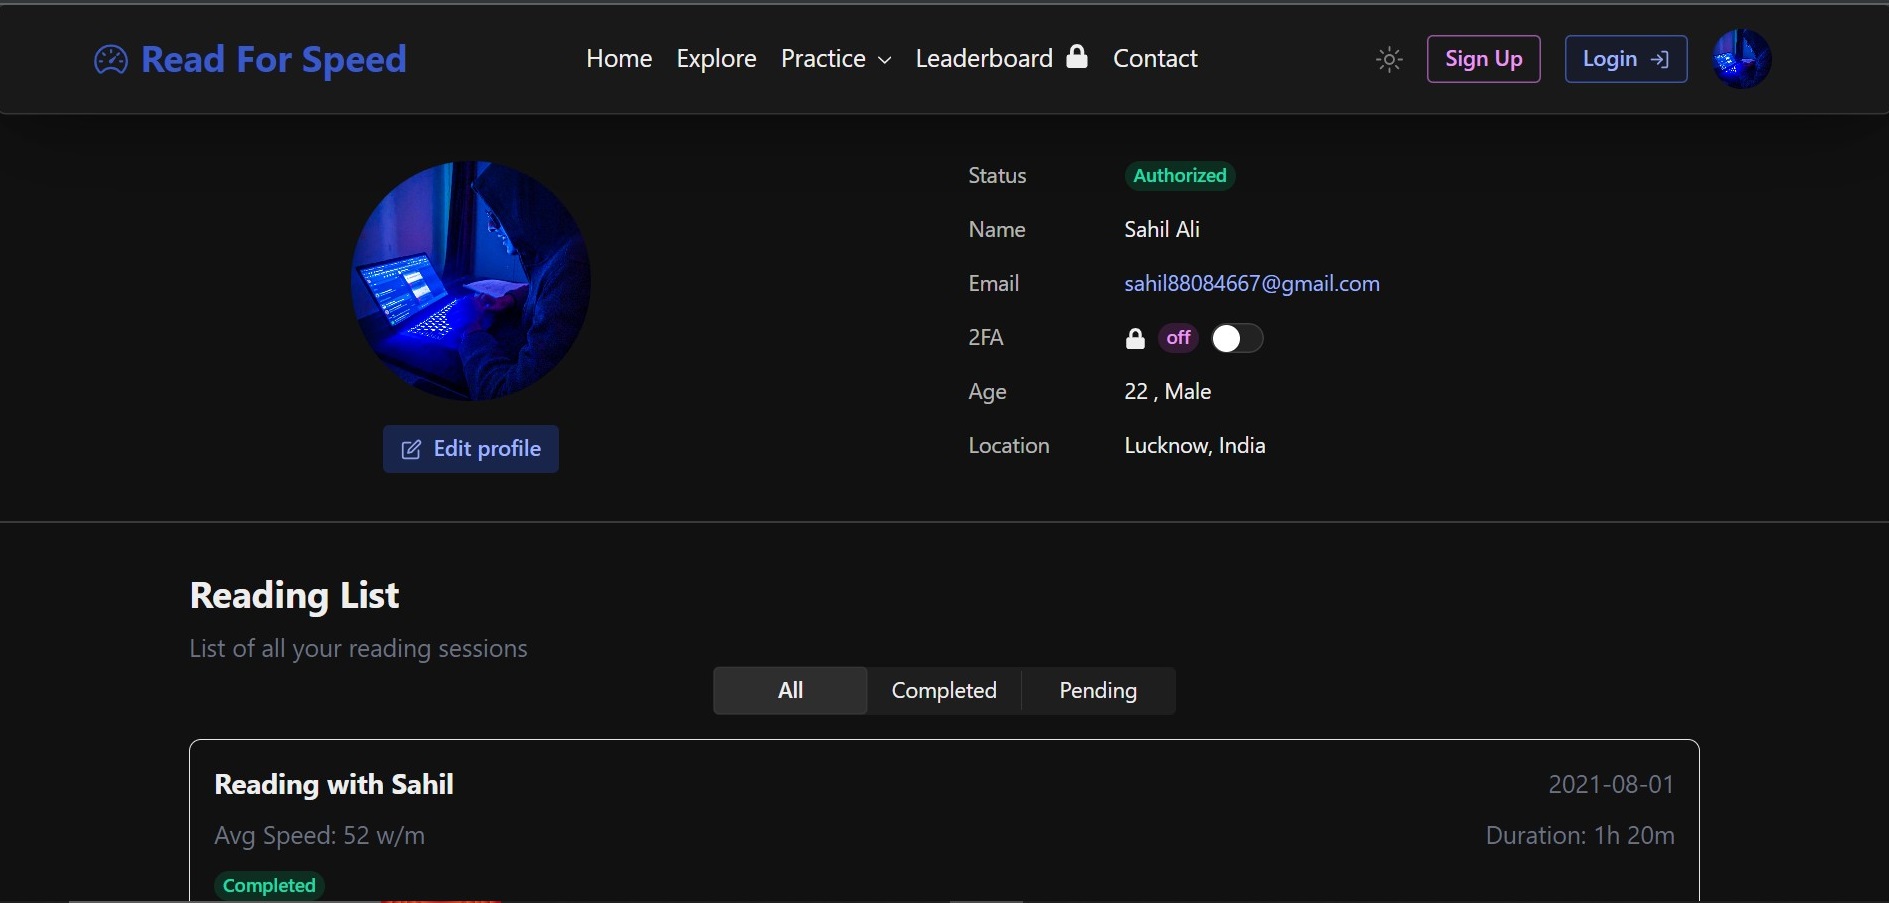Open the Reading with Sahil session title
Viewport: 1889px width, 903px height.
334,785
